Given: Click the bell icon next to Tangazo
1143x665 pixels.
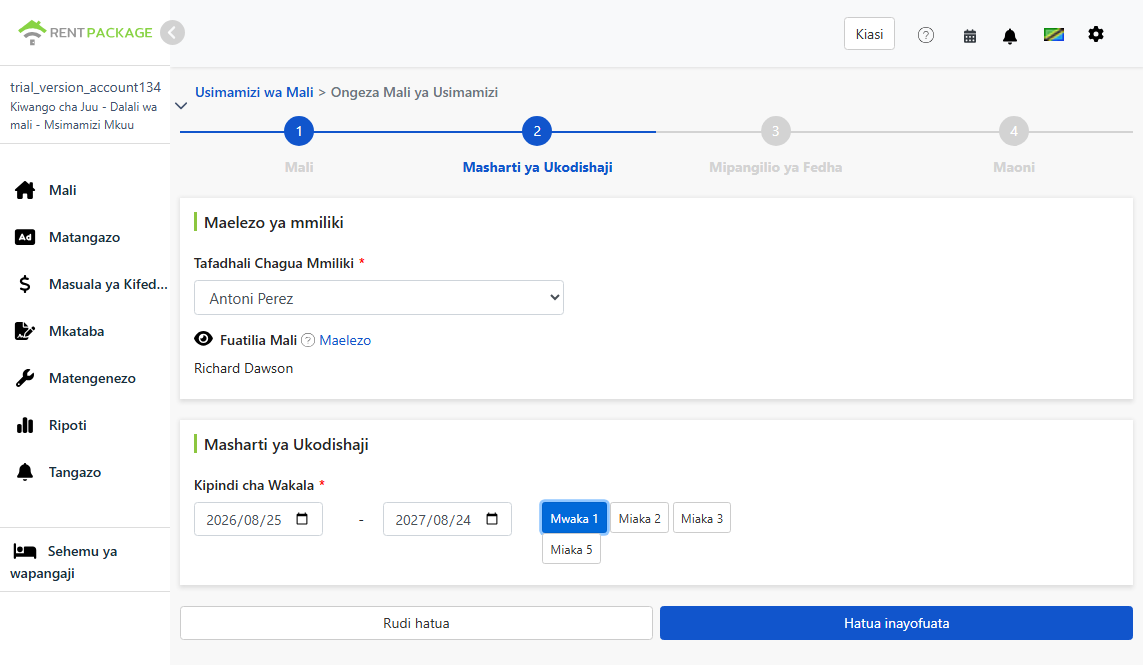Looking at the screenshot, I should [x=25, y=472].
